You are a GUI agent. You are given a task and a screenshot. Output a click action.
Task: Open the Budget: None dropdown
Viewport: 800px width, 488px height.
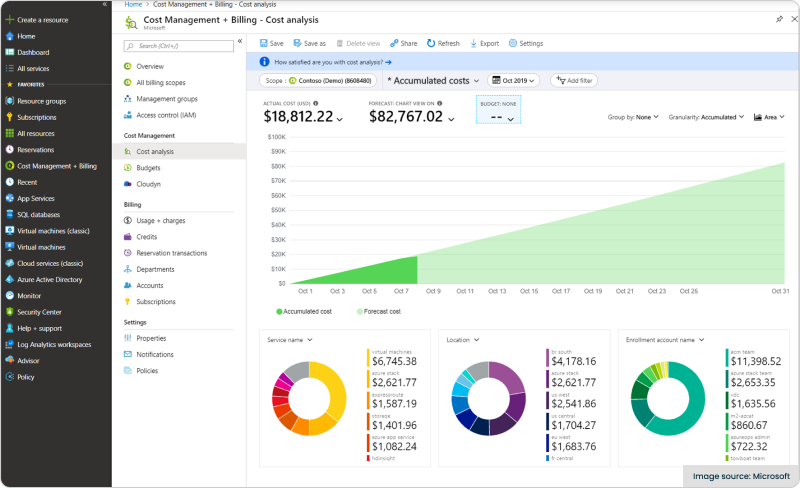[498, 110]
